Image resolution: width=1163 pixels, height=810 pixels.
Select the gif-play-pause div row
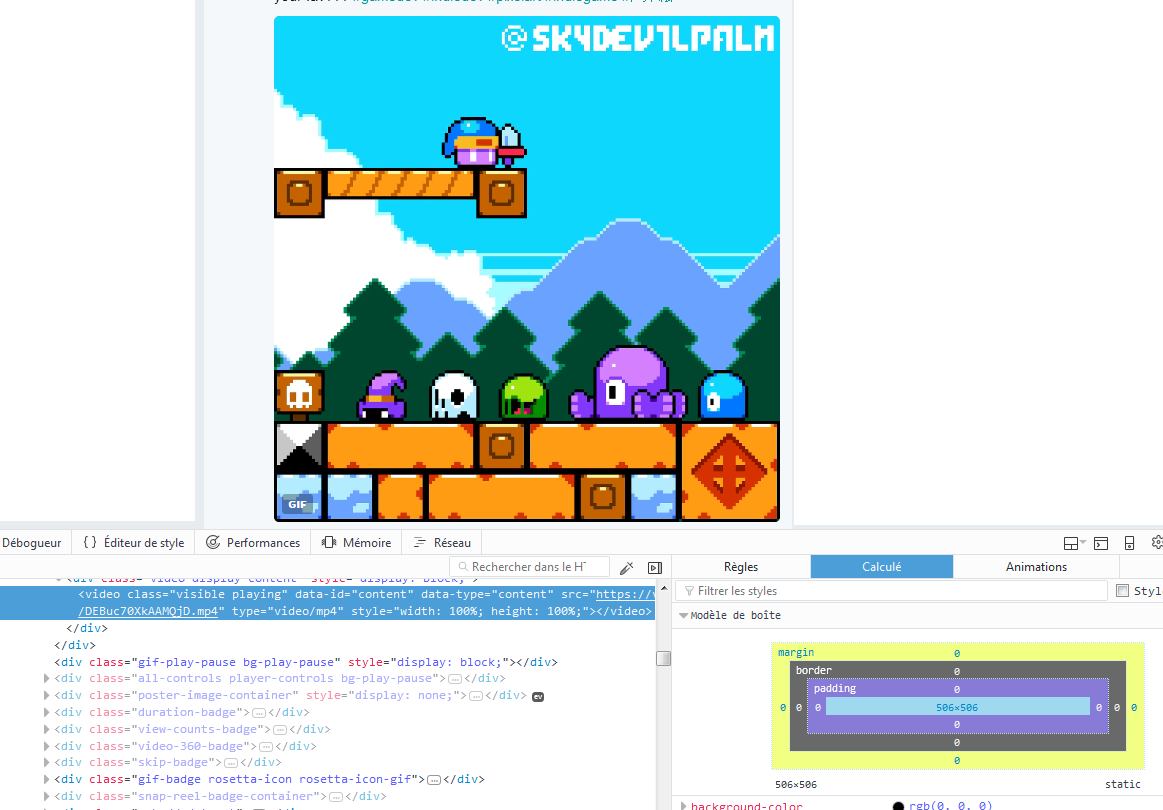tap(306, 662)
